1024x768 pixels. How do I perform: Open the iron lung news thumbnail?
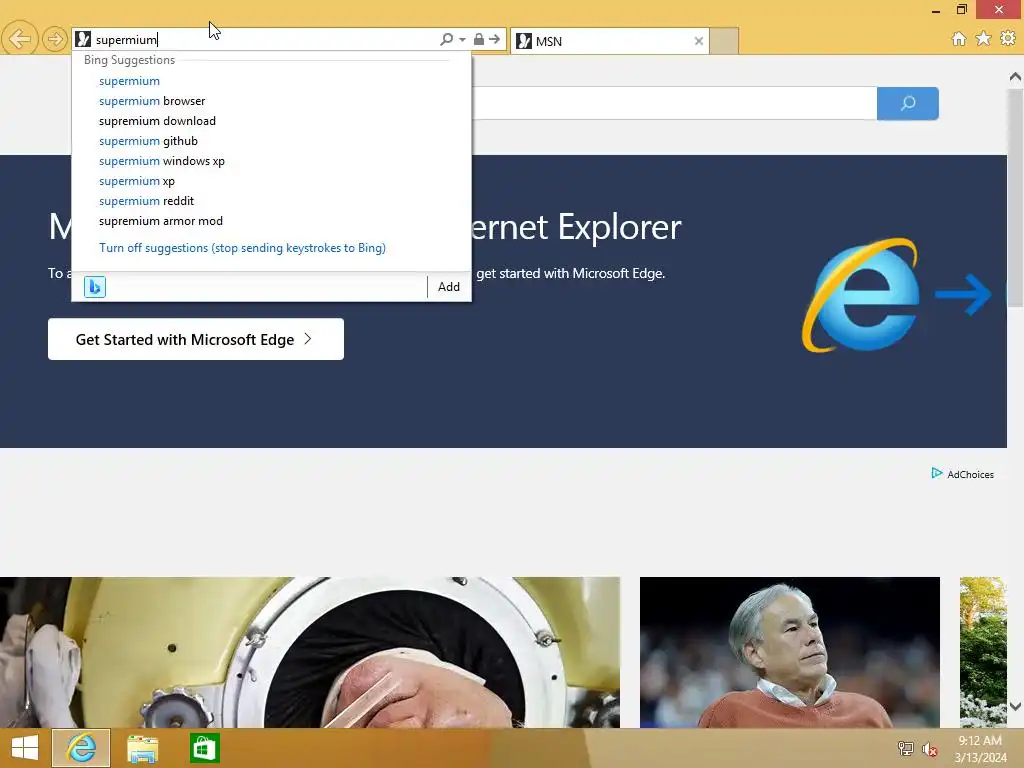click(310, 652)
